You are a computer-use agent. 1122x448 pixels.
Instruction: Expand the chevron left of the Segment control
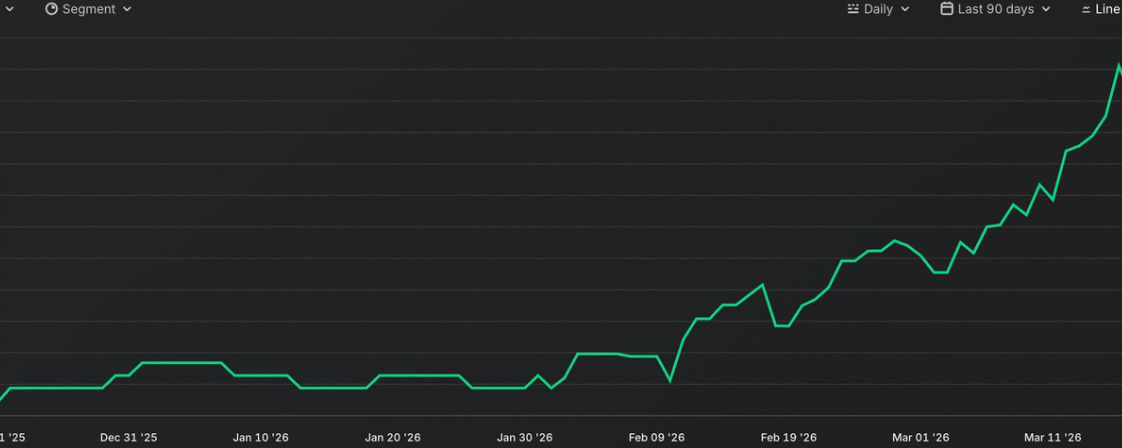[9, 9]
